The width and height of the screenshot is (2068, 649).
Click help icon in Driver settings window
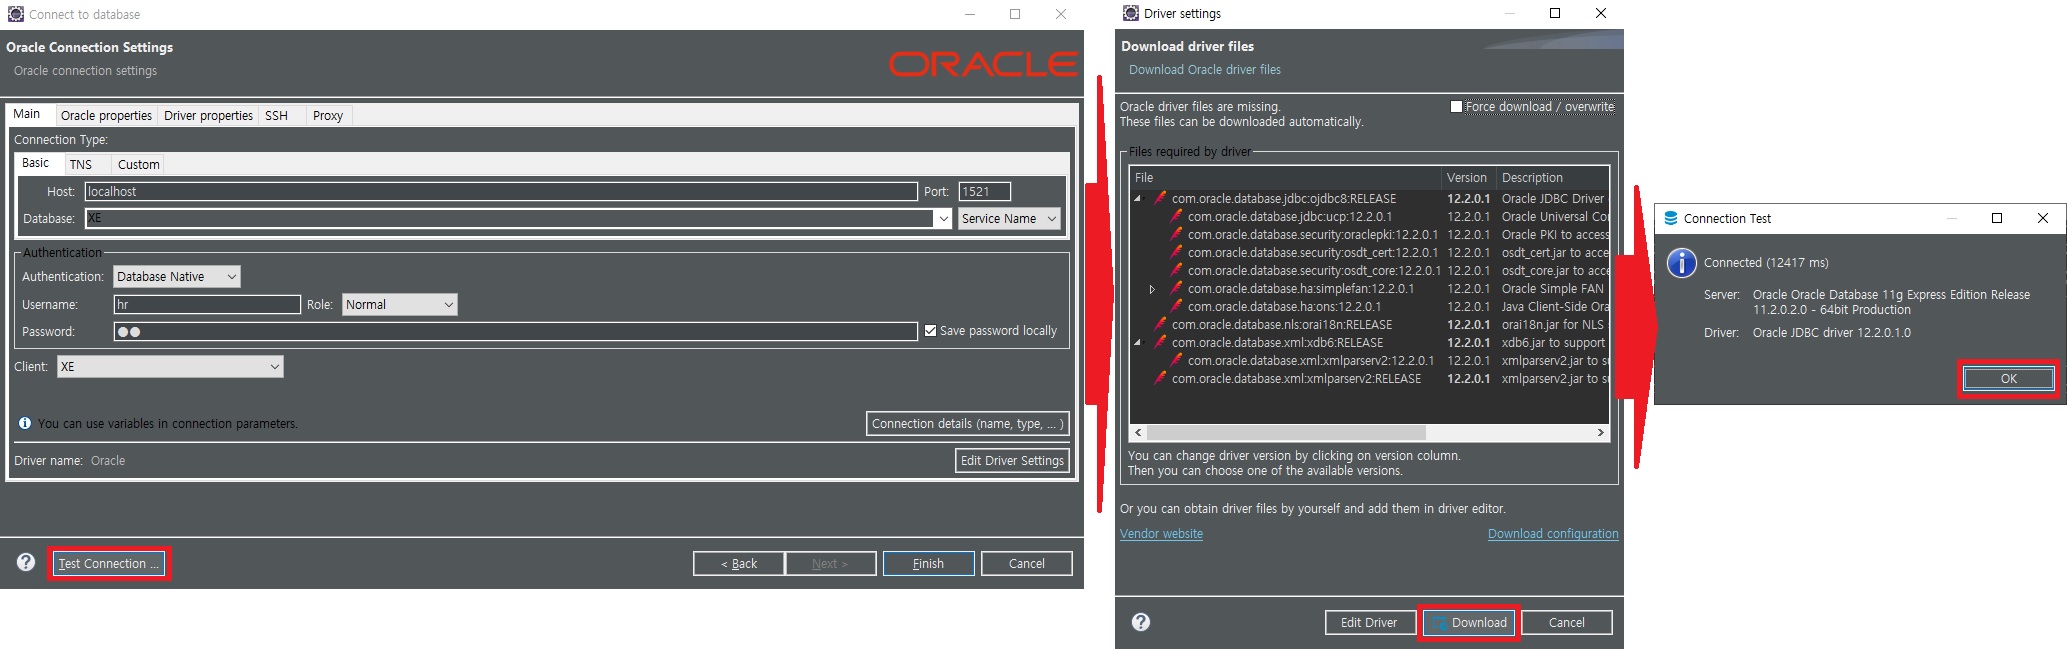click(1141, 622)
